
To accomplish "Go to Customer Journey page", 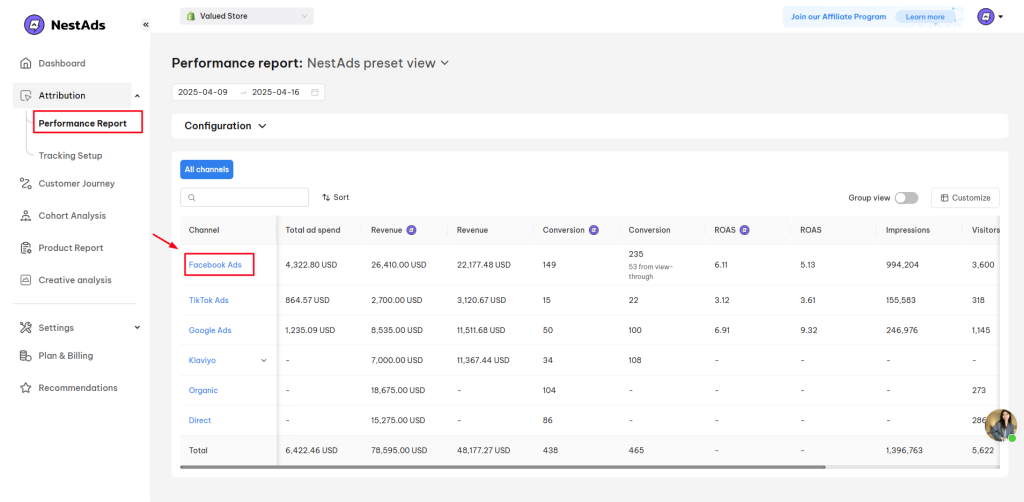I will [x=76, y=183].
